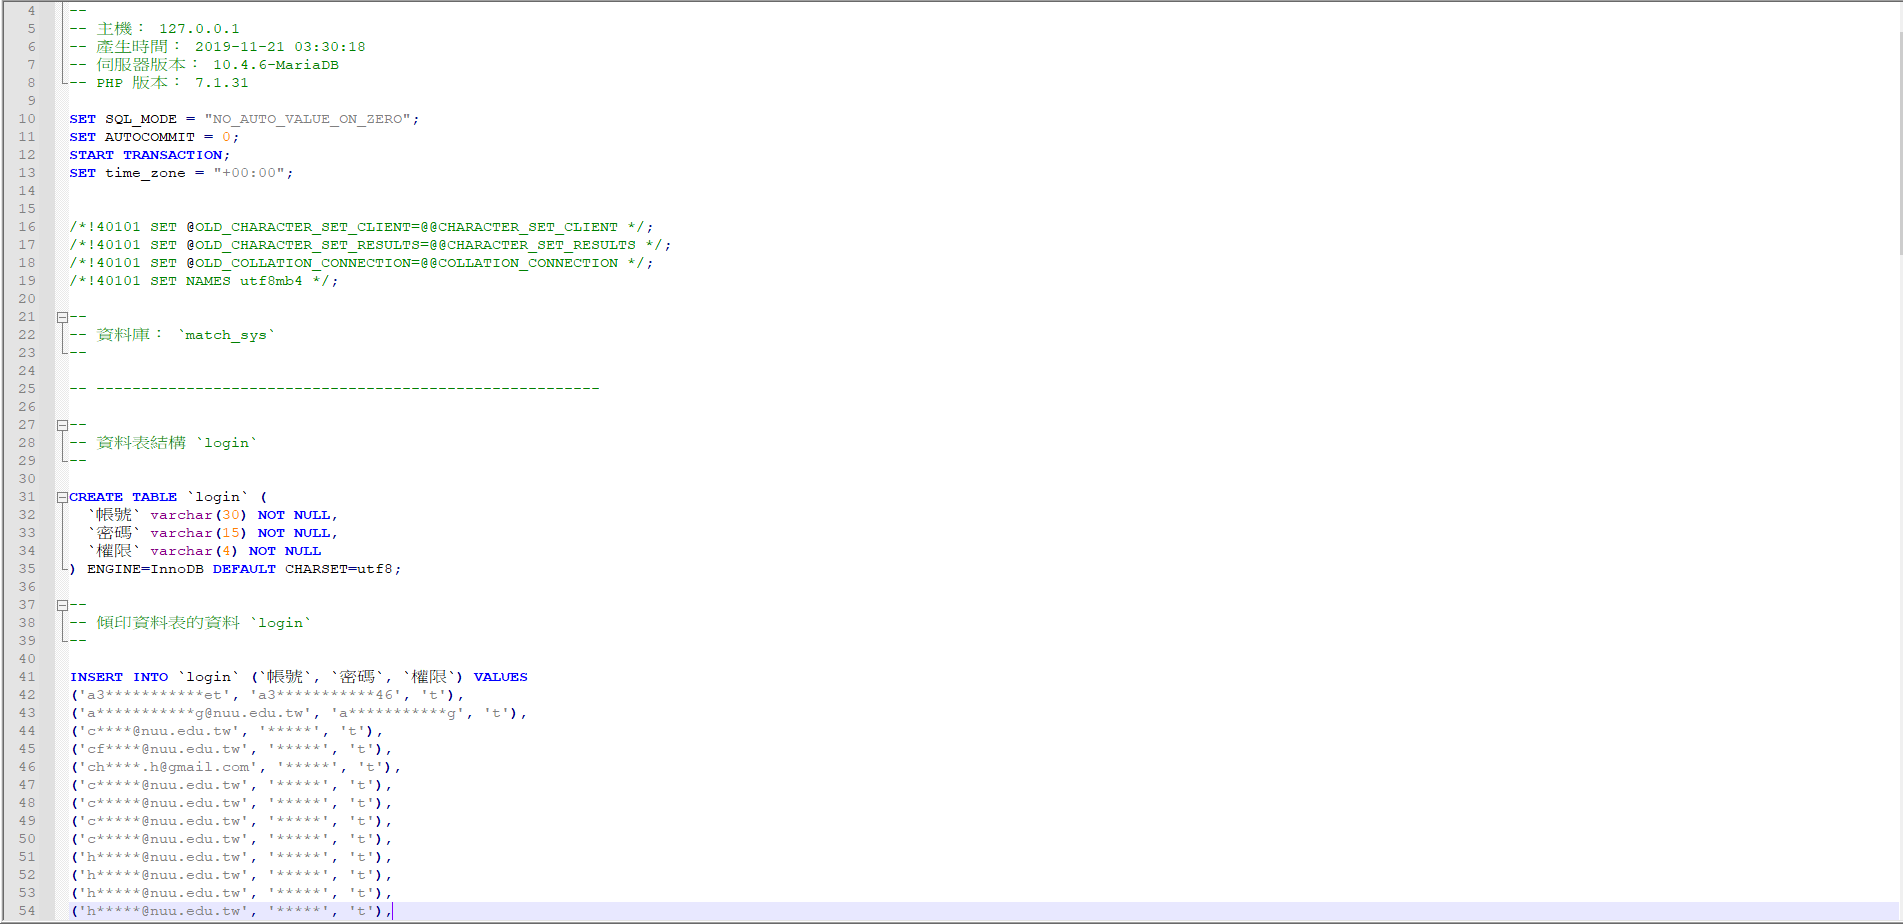This screenshot has height=924, width=1903.
Task: Select line via margin number 25
Action: (x=27, y=389)
